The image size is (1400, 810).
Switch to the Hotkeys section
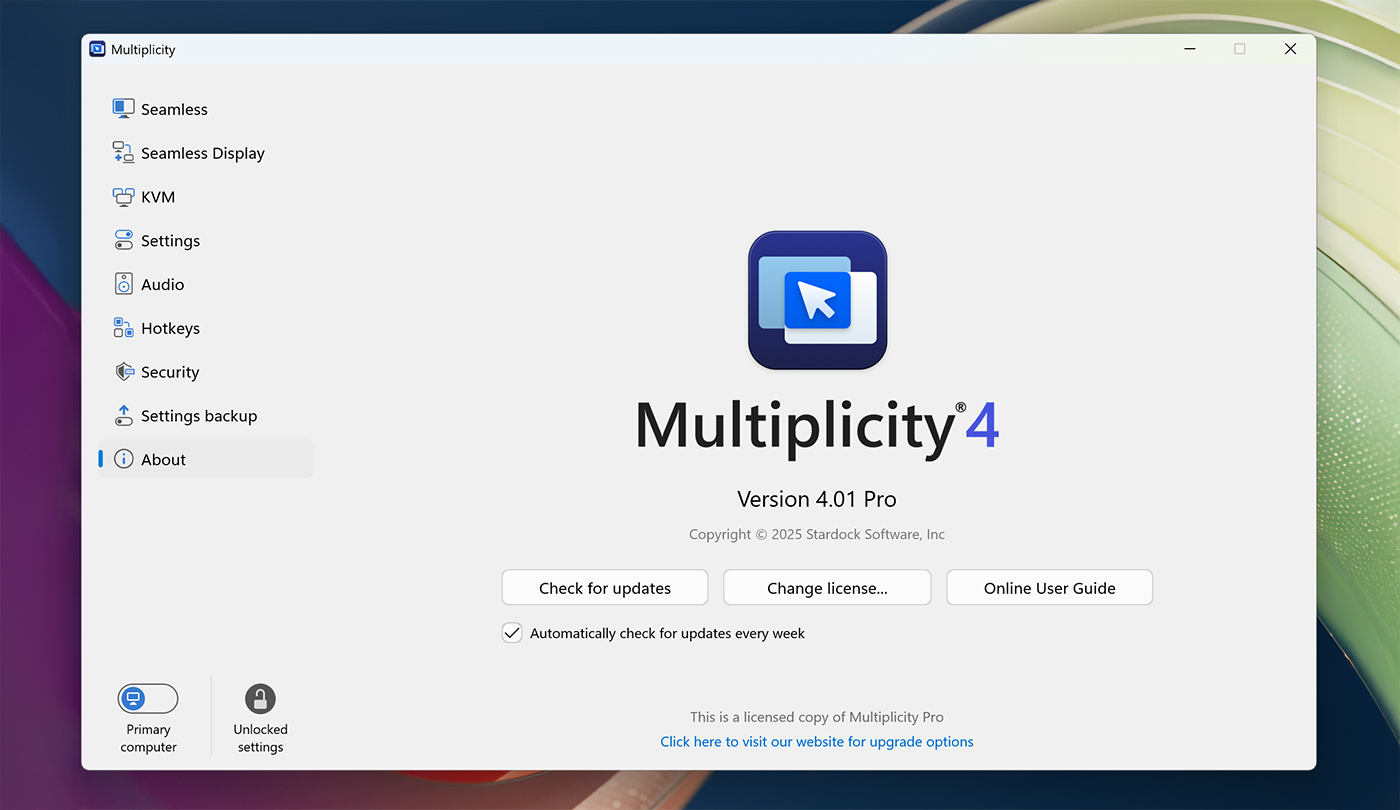(170, 328)
